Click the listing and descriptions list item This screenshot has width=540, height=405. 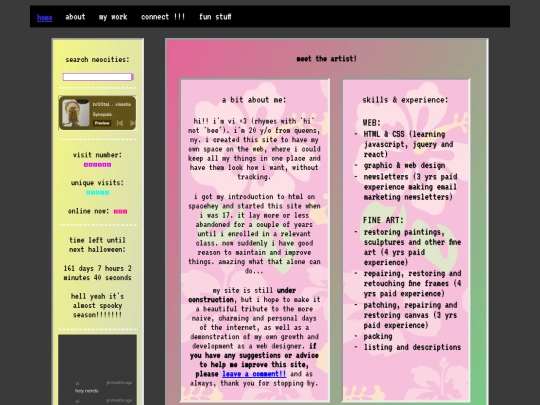412,347
